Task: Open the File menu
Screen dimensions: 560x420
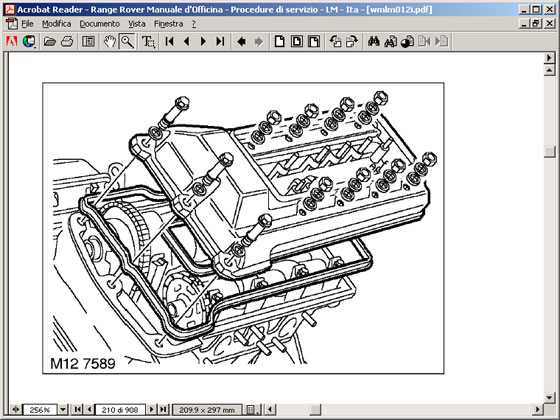Action: coord(27,24)
